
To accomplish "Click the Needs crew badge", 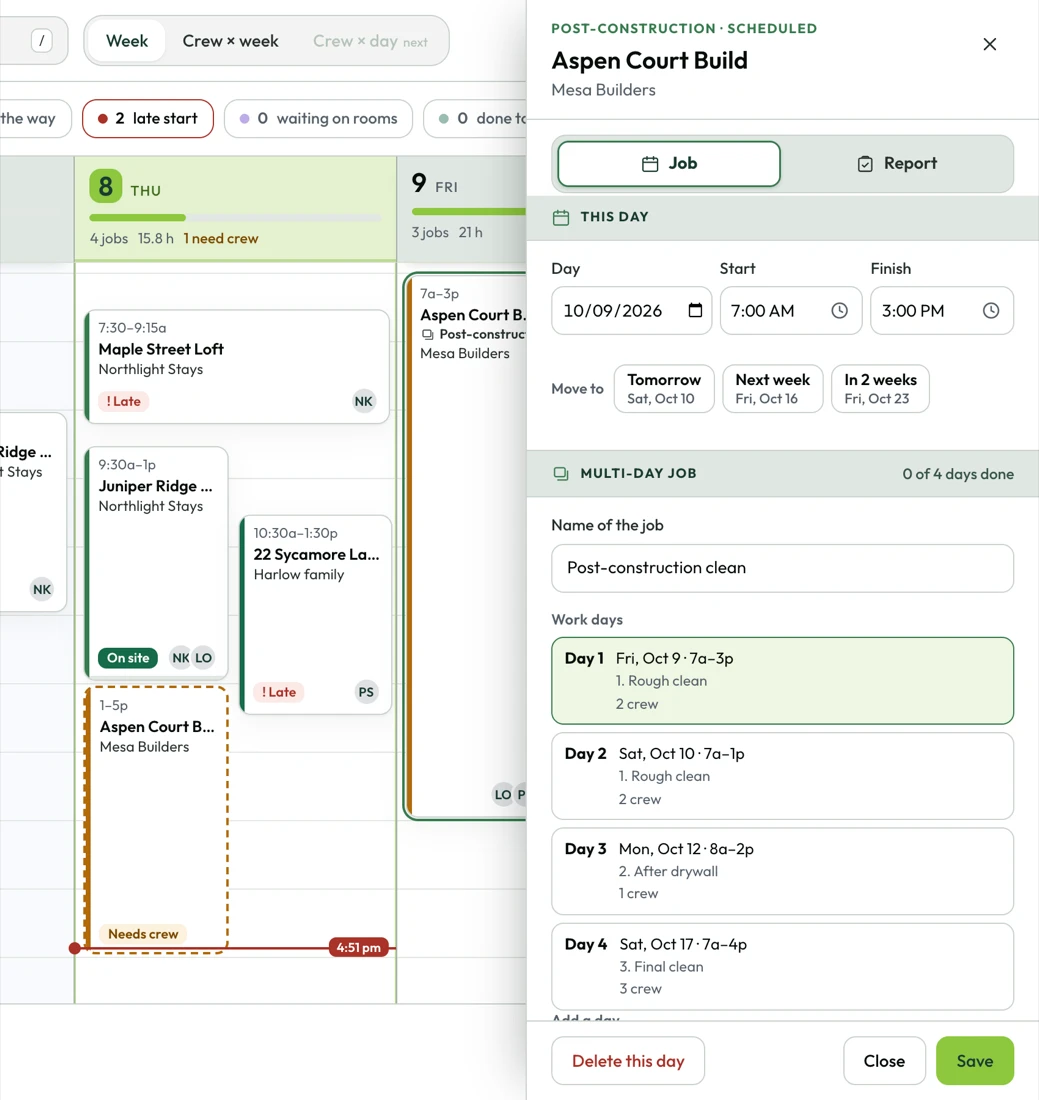I will pyautogui.click(x=143, y=934).
